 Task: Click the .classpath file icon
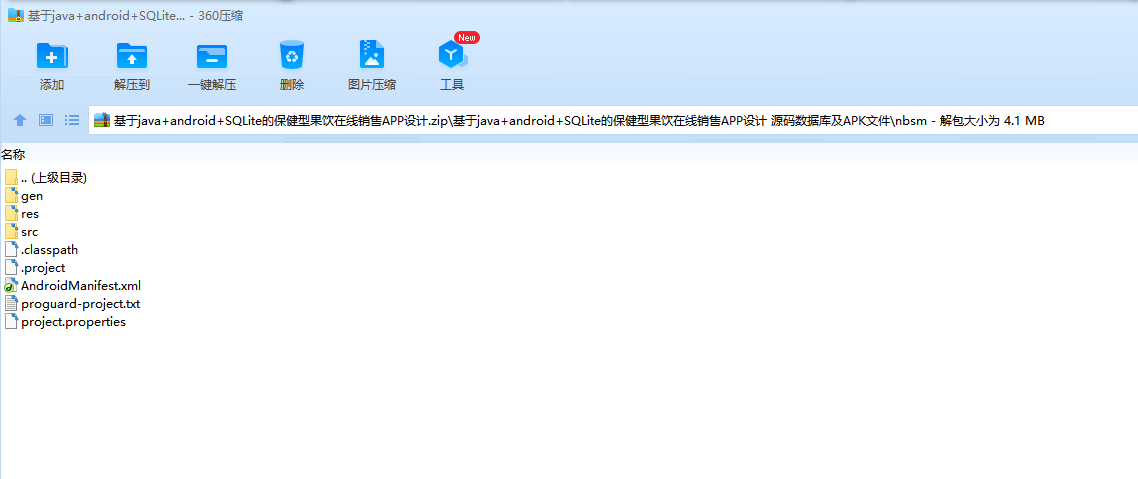coord(11,250)
